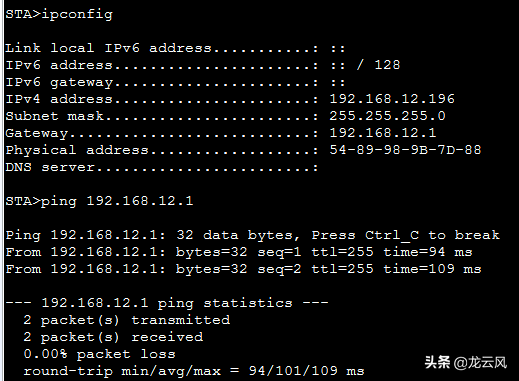The width and height of the screenshot is (519, 381).
Task: Click the IPv6 gateway line
Action: [x=175, y=82]
